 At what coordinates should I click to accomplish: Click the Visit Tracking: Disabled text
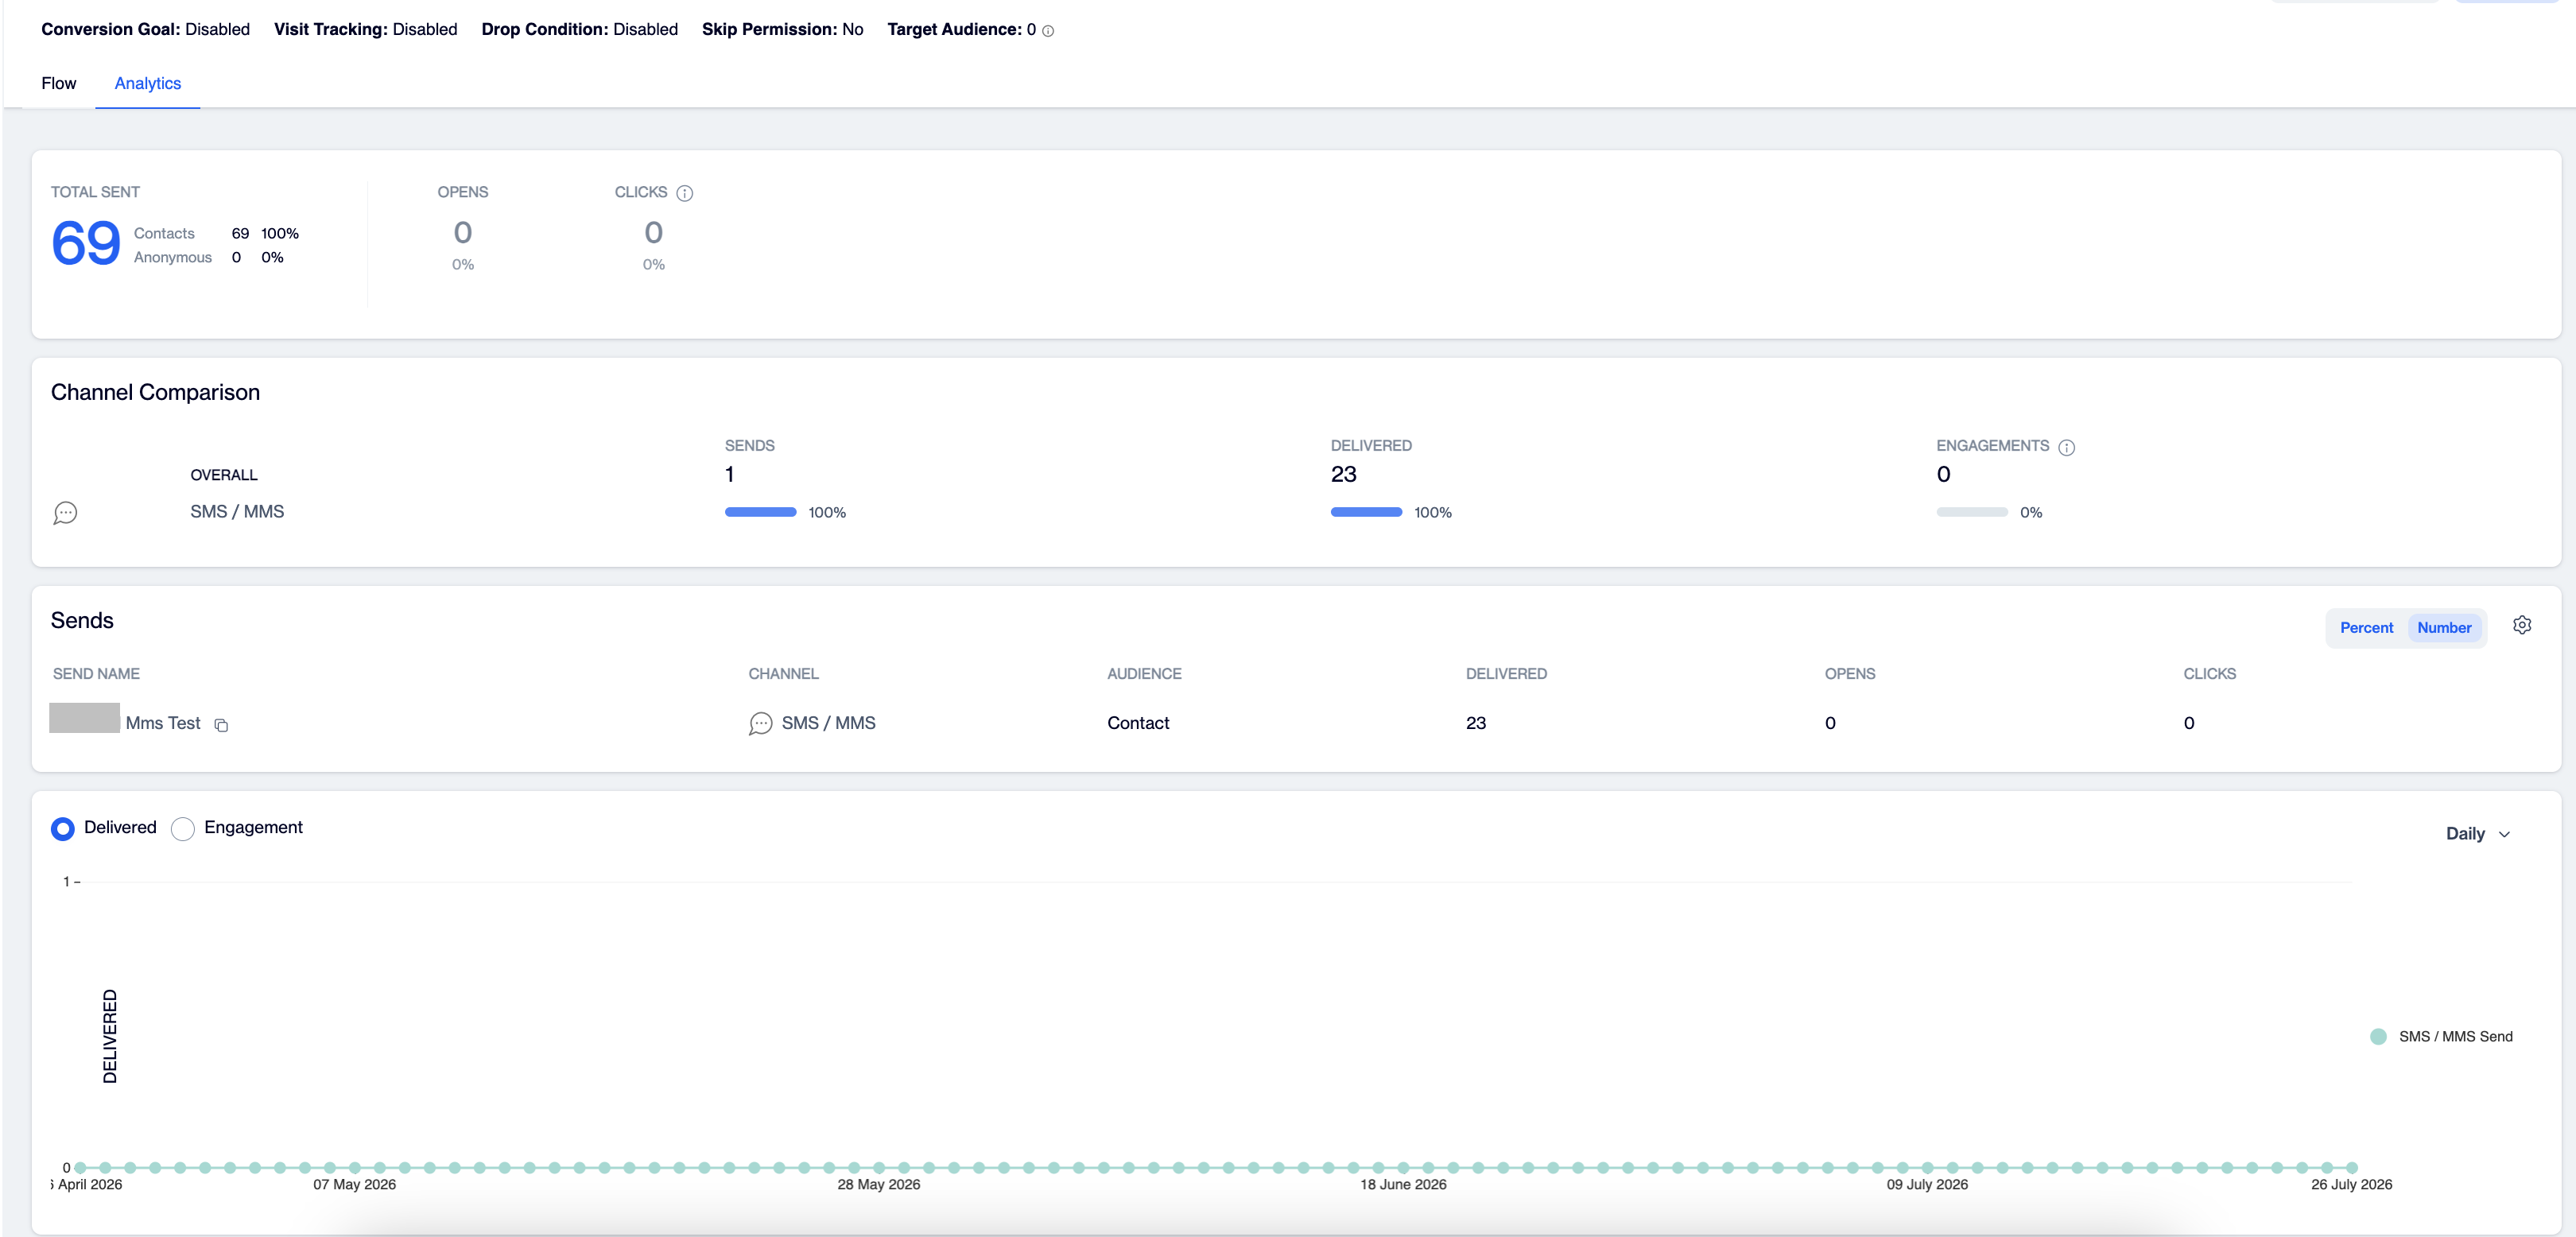click(x=366, y=29)
